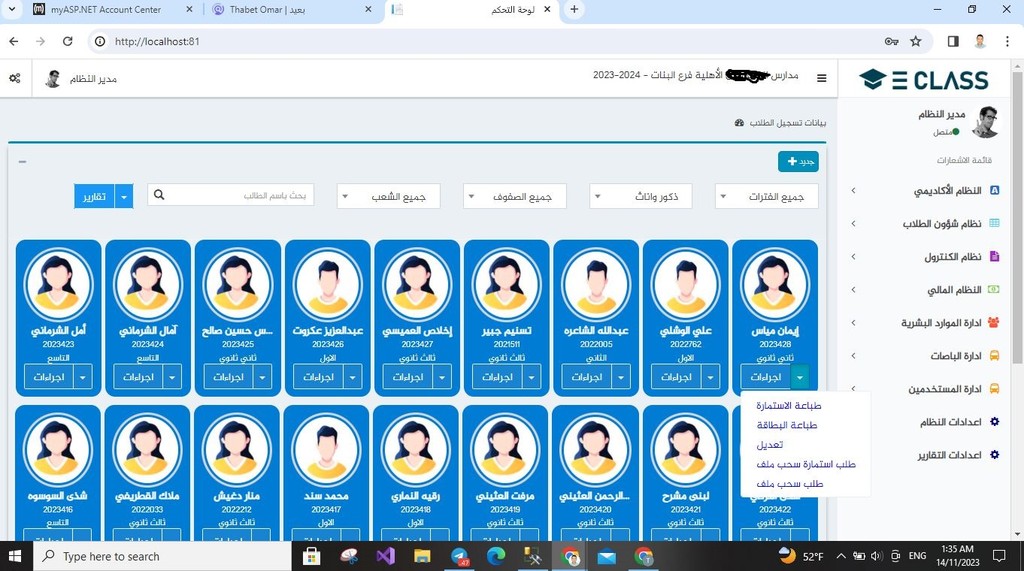Switch to the Thabet Omar browser tab
Image resolution: width=1024 pixels, height=571 pixels.
pos(292,10)
